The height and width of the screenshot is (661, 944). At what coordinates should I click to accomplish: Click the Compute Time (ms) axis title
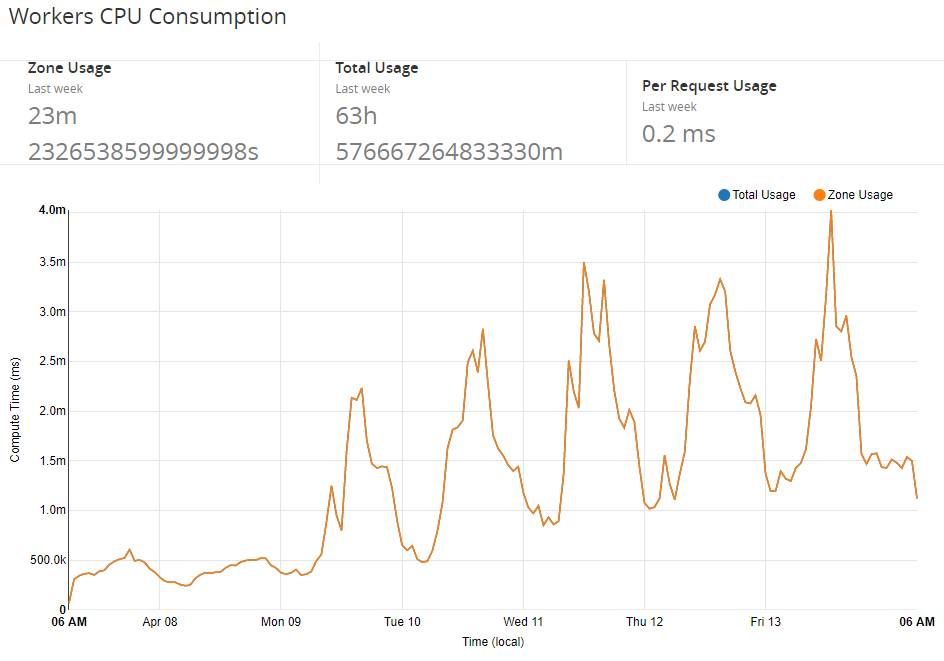[x=15, y=411]
